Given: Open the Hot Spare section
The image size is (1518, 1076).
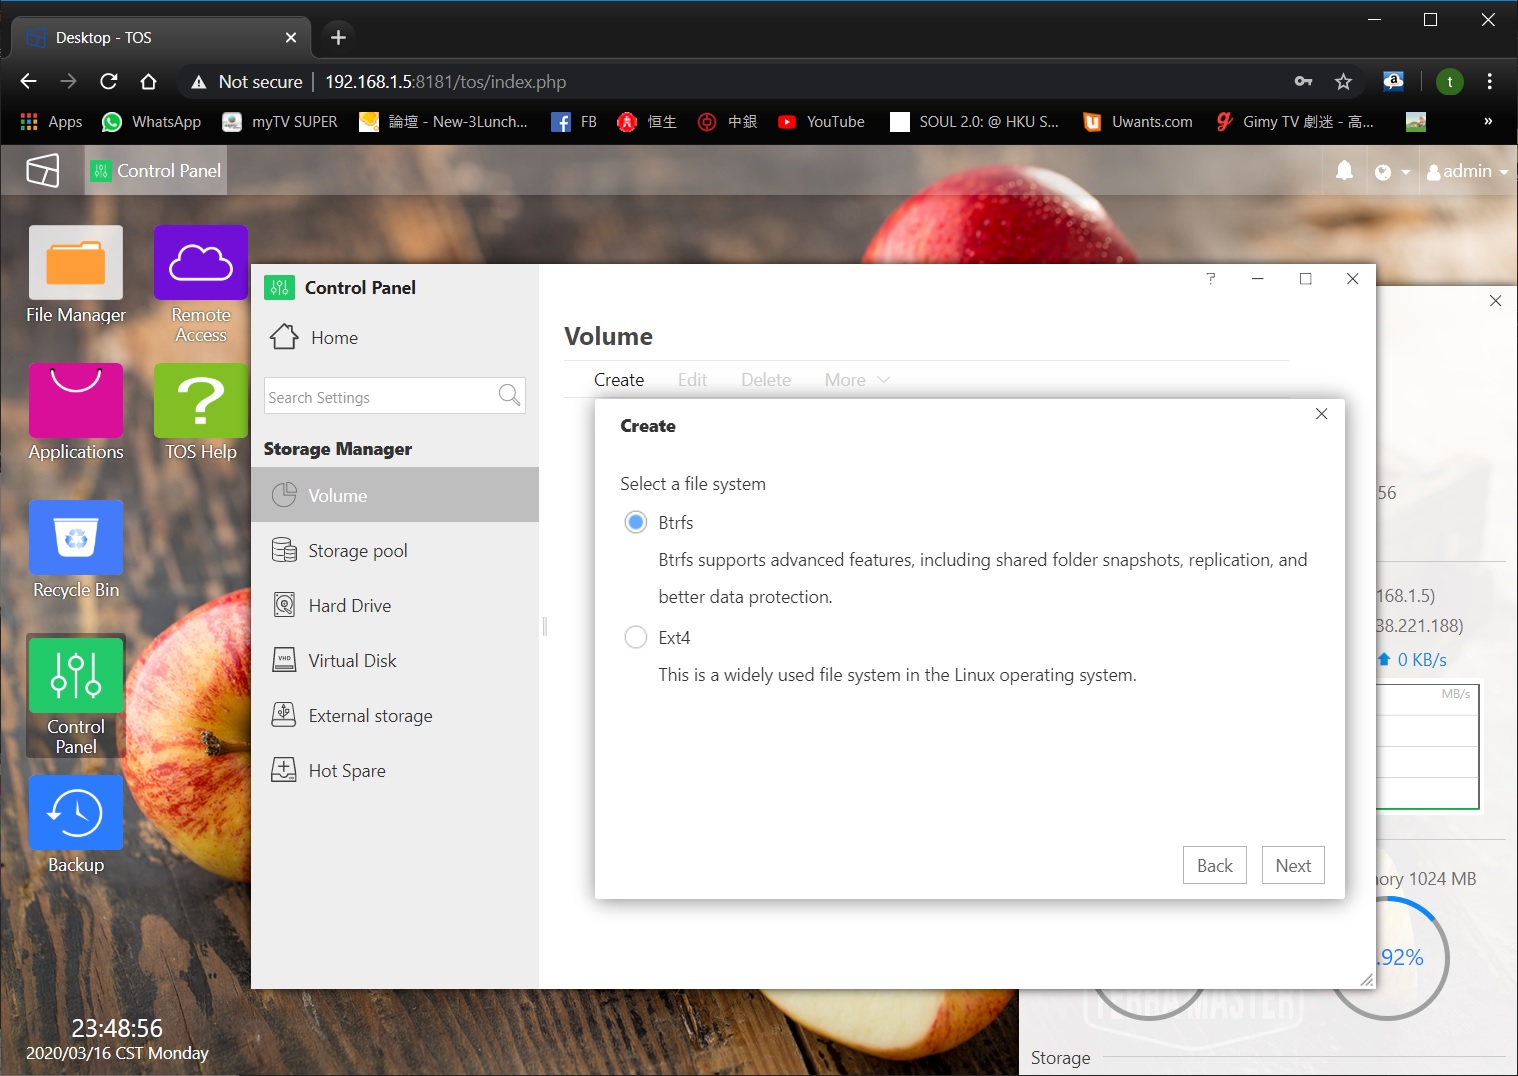Looking at the screenshot, I should click(x=346, y=771).
